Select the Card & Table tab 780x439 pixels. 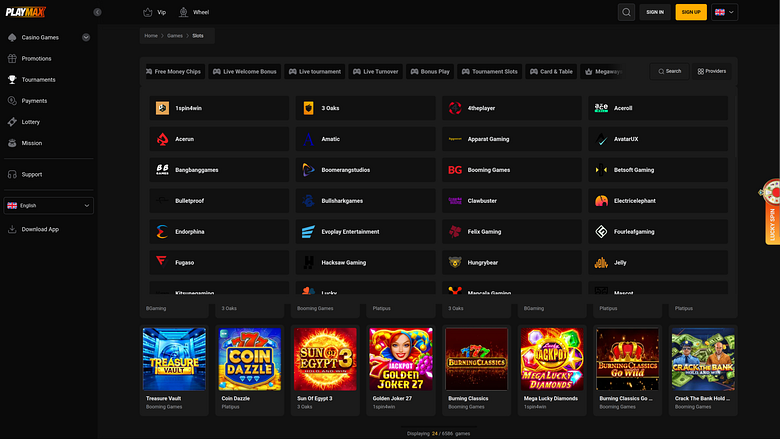551,72
